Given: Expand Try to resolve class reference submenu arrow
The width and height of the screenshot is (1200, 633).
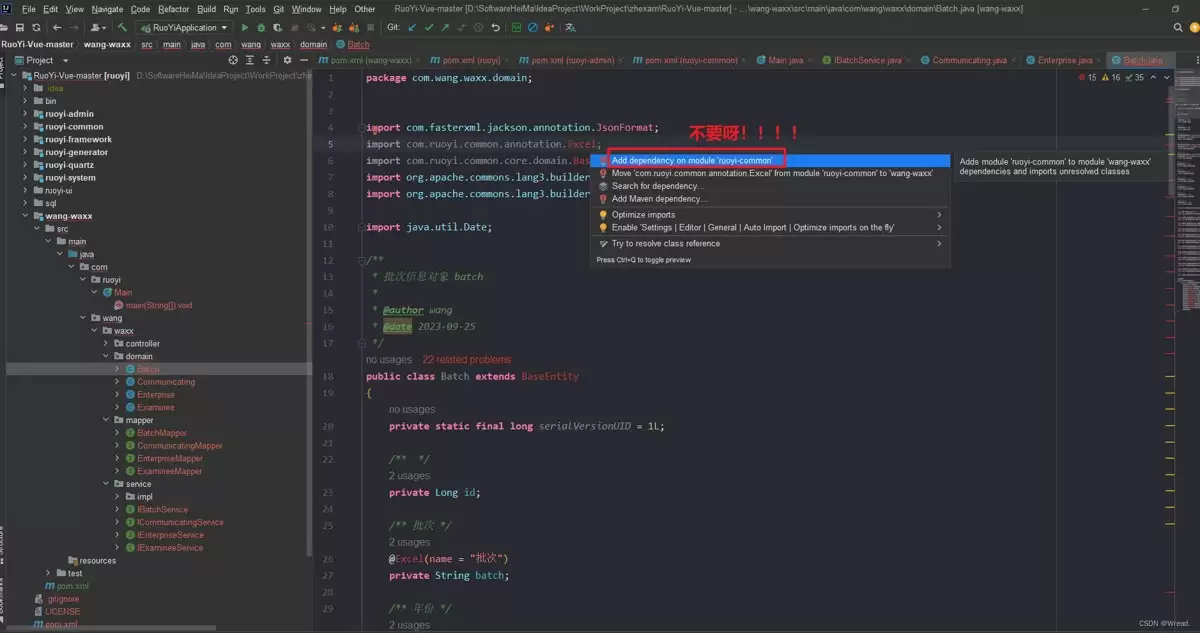Looking at the screenshot, I should [938, 243].
